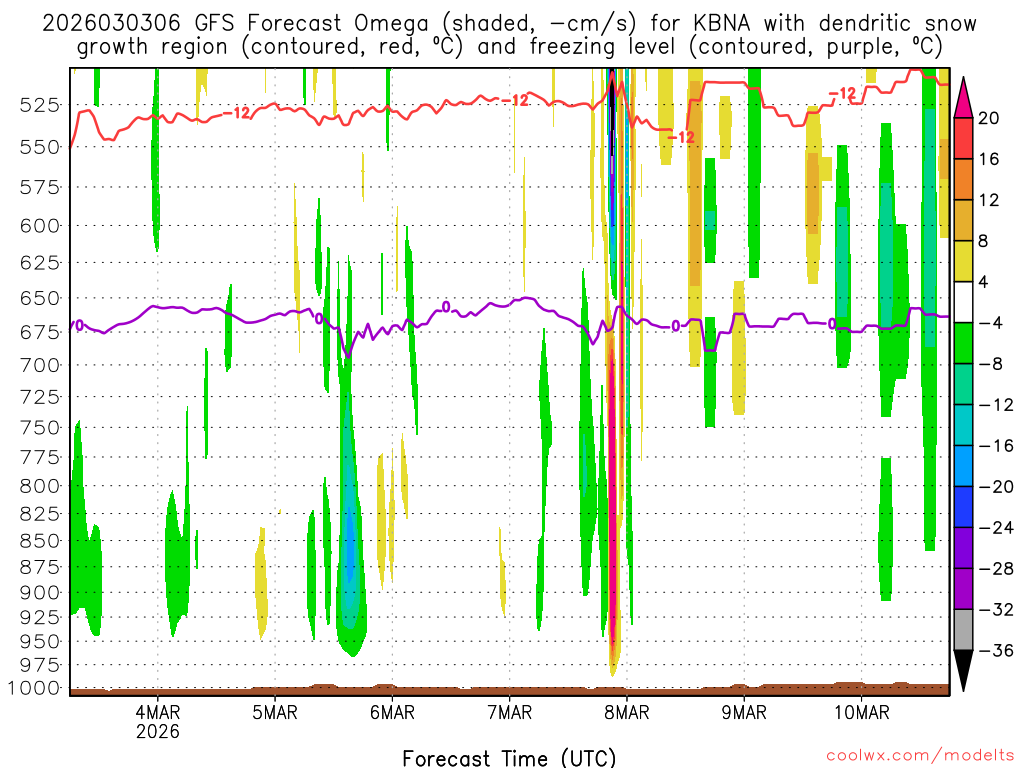Click the strong blue omega core near 850 before 6MAR

(351, 545)
